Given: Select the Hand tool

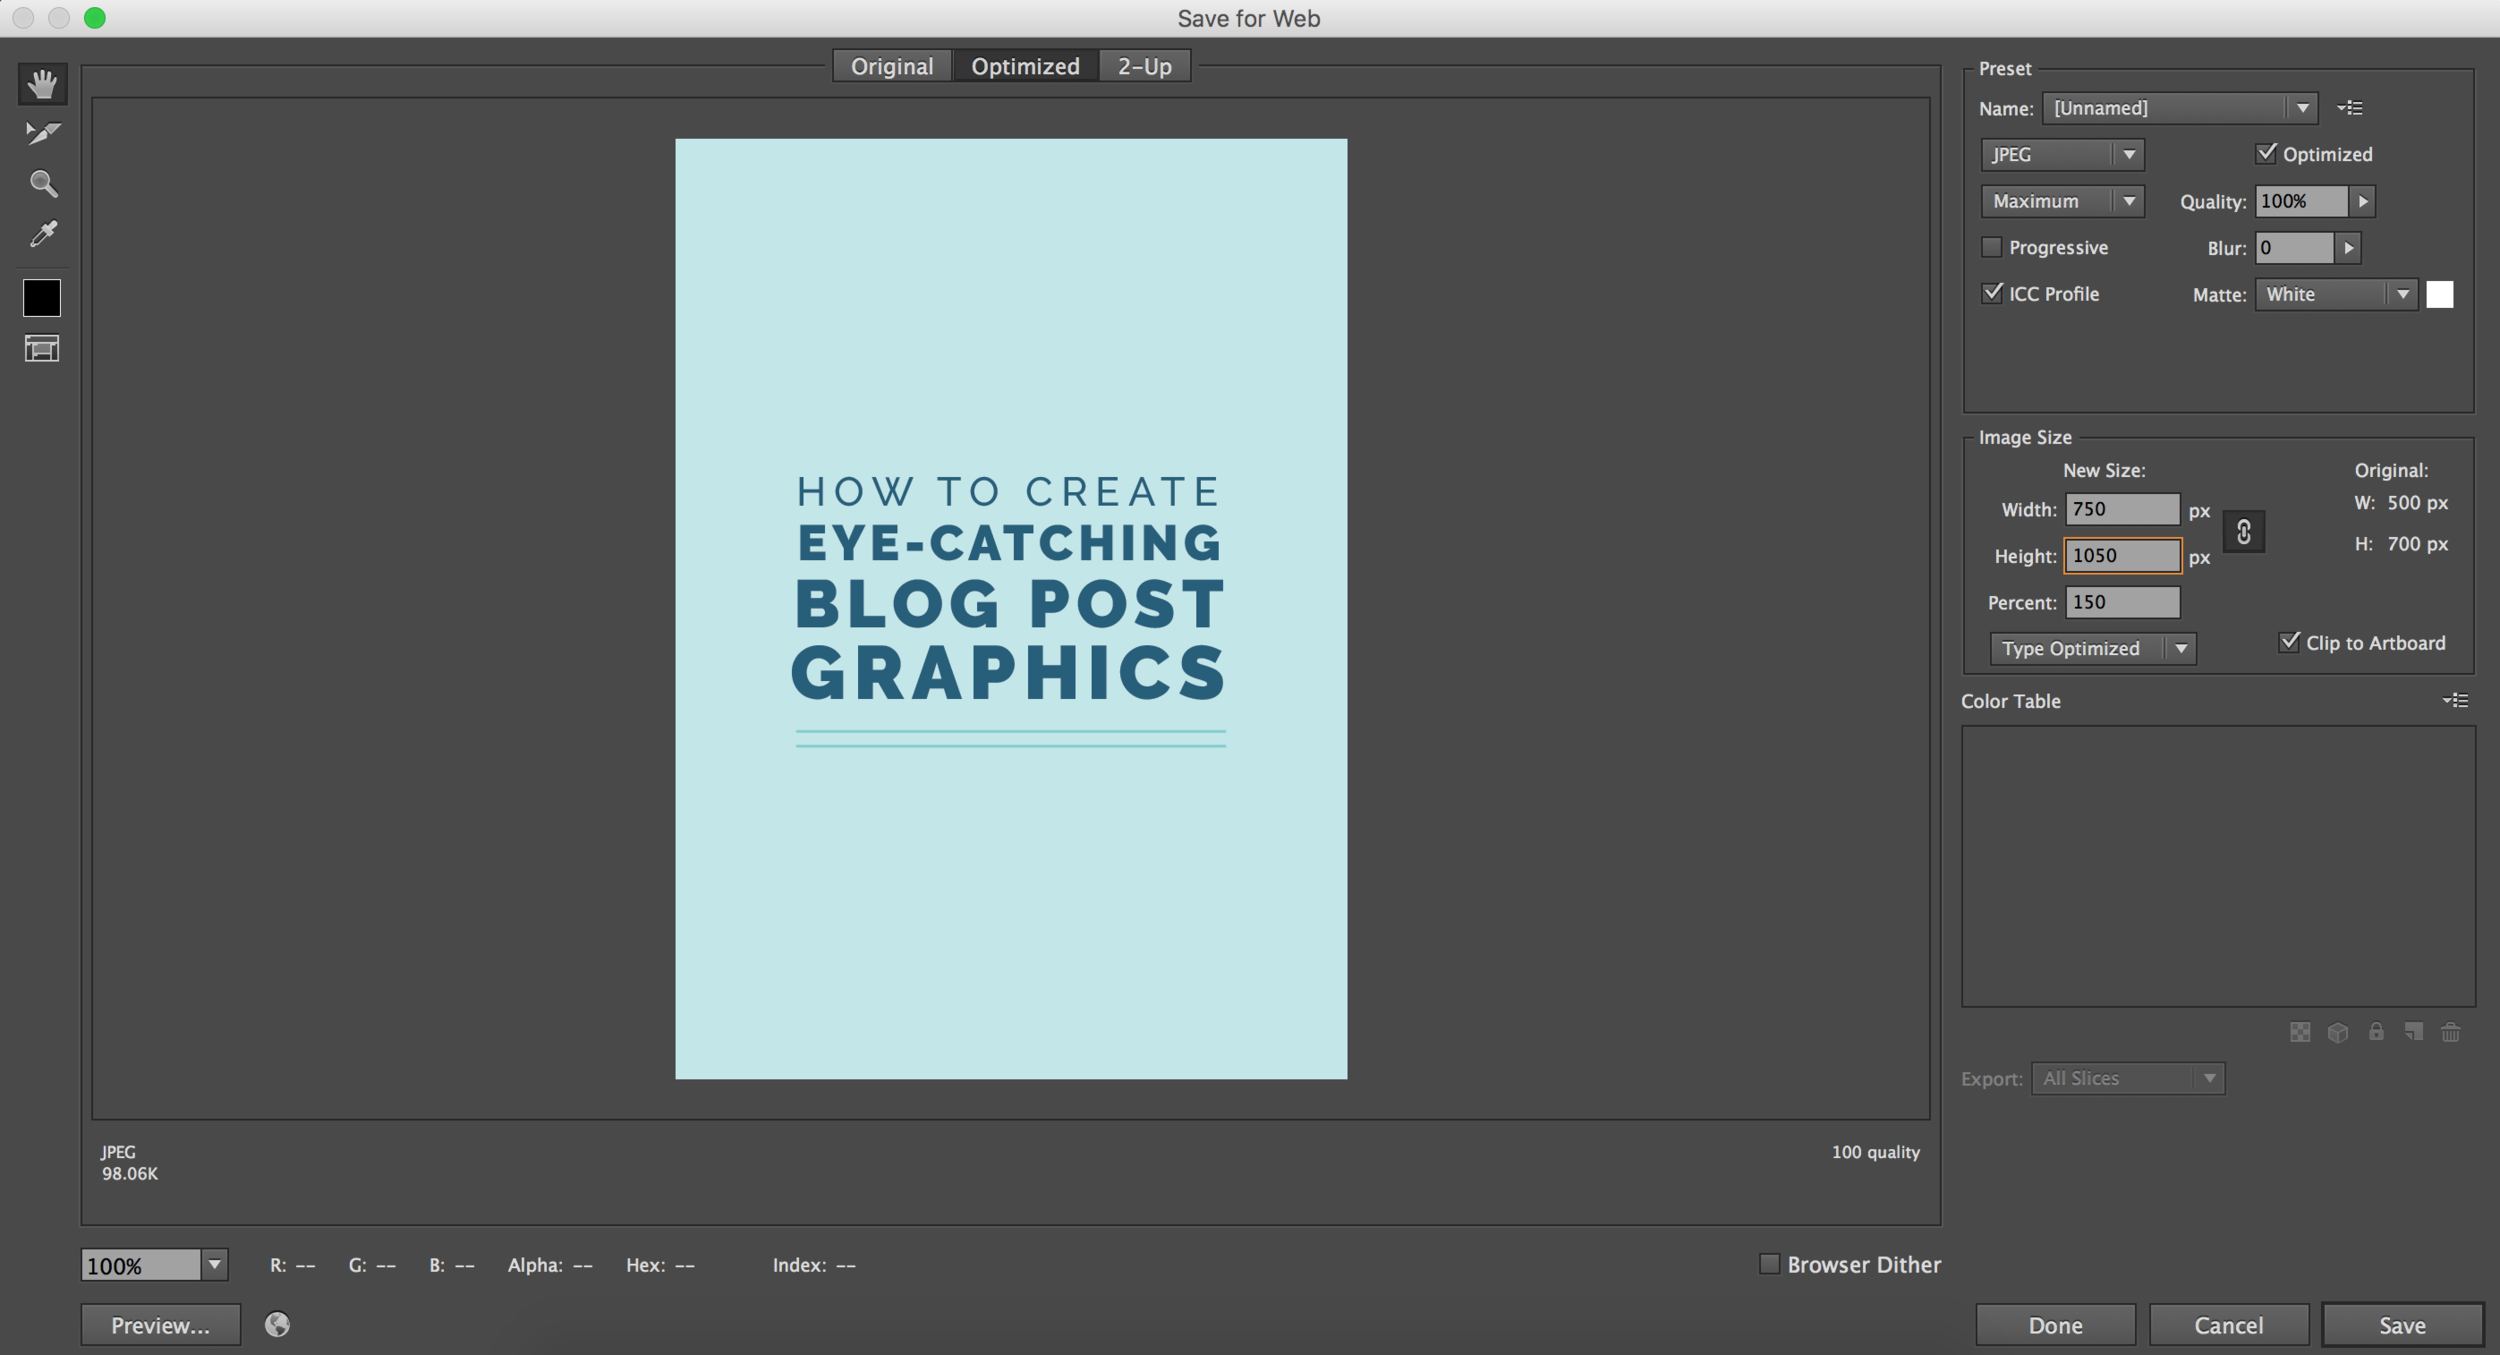Looking at the screenshot, I should click(x=42, y=84).
